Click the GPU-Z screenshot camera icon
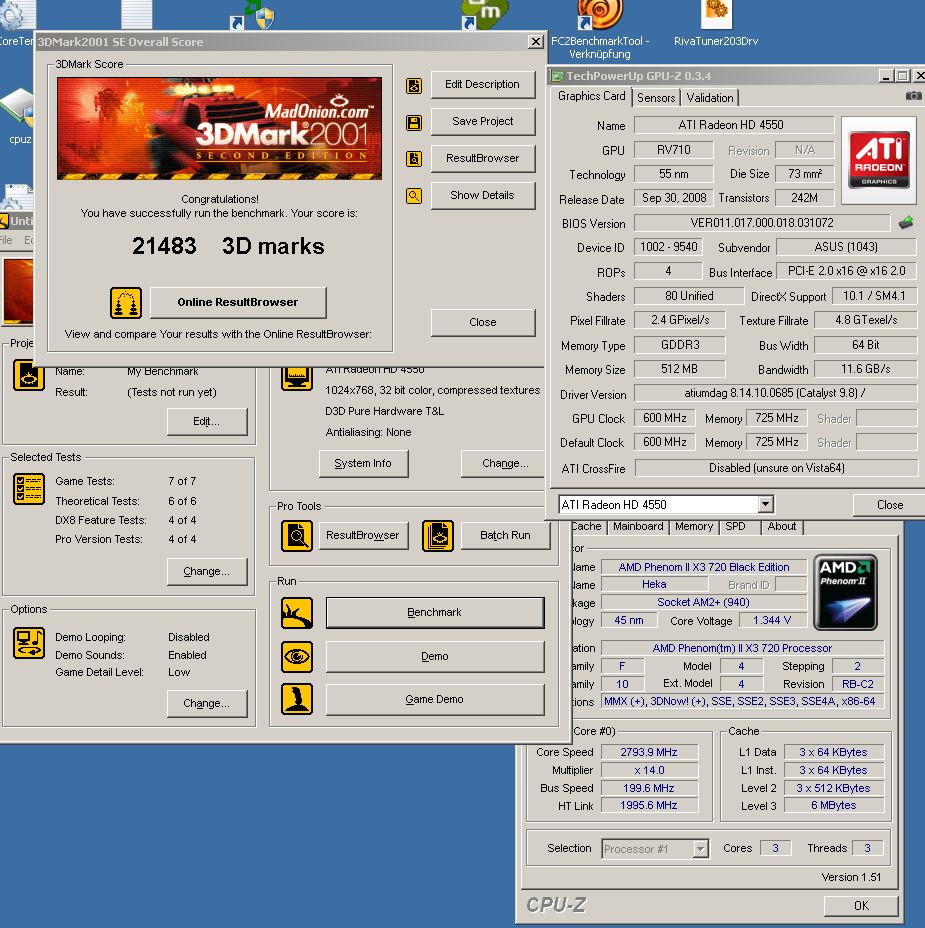This screenshot has width=925, height=928. tap(913, 95)
